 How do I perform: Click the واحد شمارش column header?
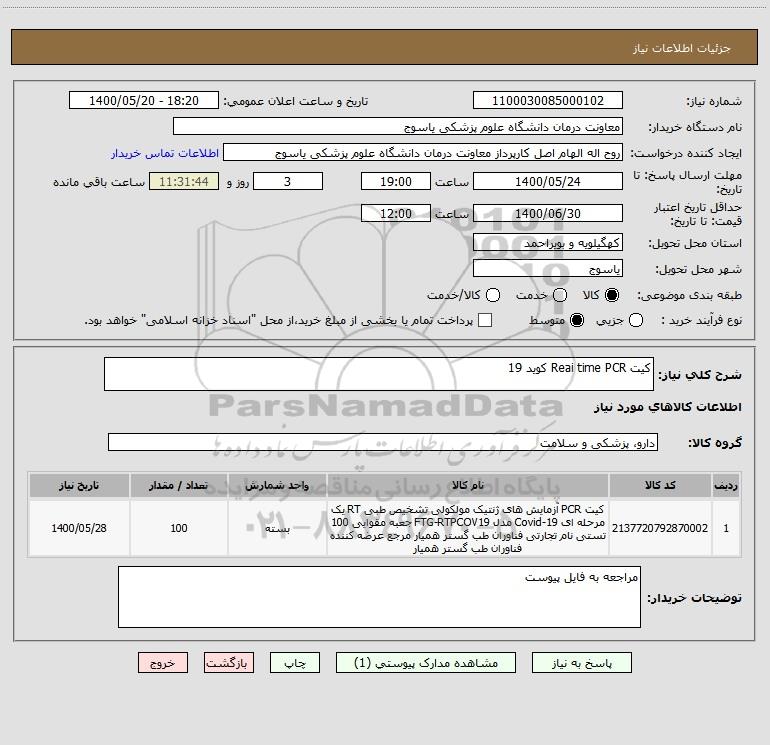point(277,485)
